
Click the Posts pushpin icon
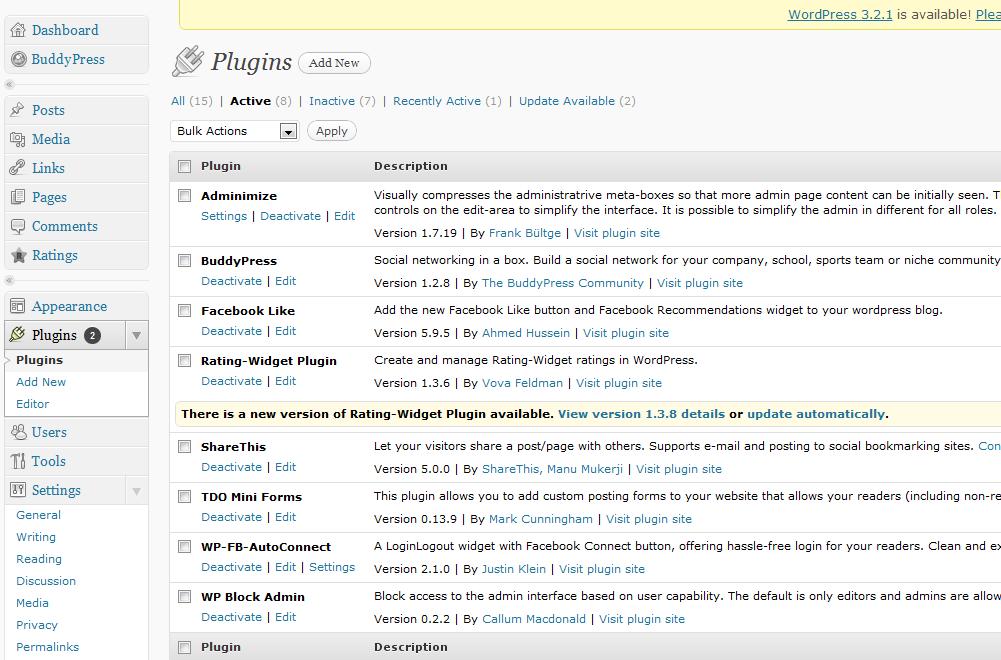coord(18,110)
